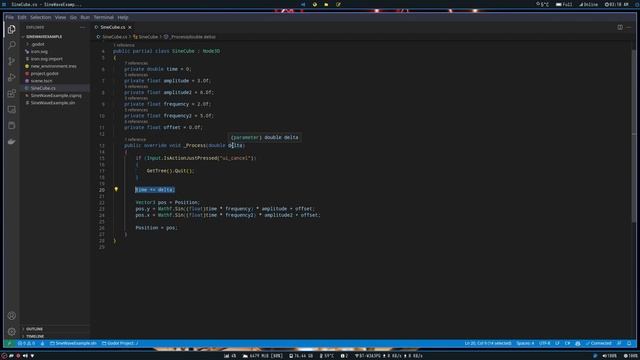Open errors and warnings count in status bar
The height and width of the screenshot is (360, 640).
(27, 343)
